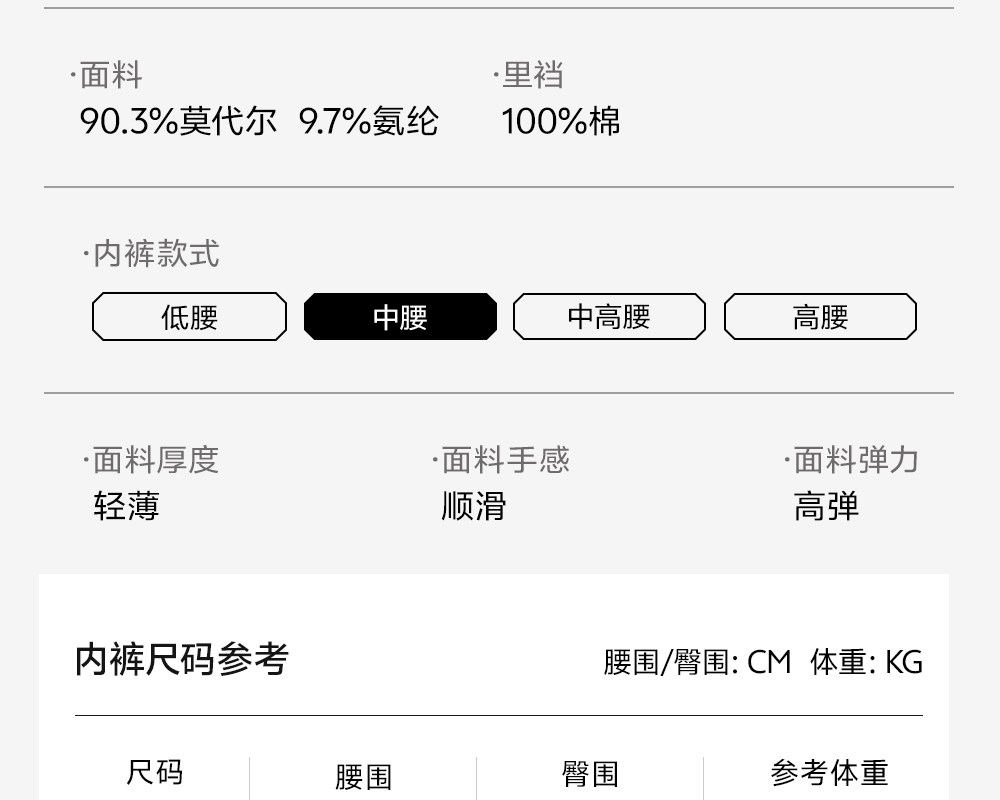This screenshot has width=1000, height=800.
Task: Click the 90.3%莫代尔 fabric text
Action: click(x=178, y=121)
